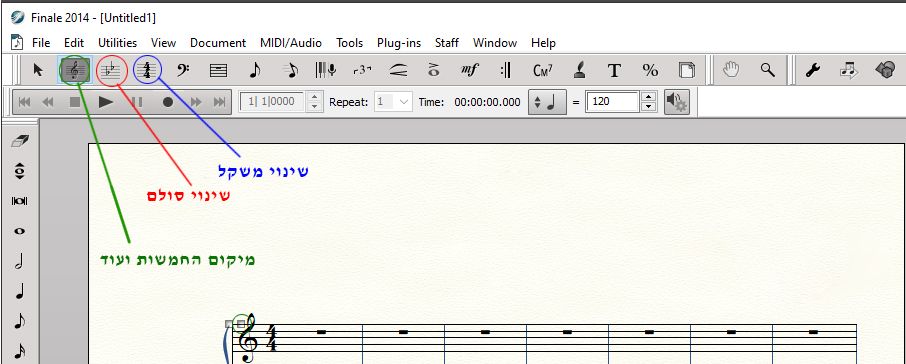Screen dimensions: 906x364
Task: Select the Tuplet tool
Action: [362, 70]
